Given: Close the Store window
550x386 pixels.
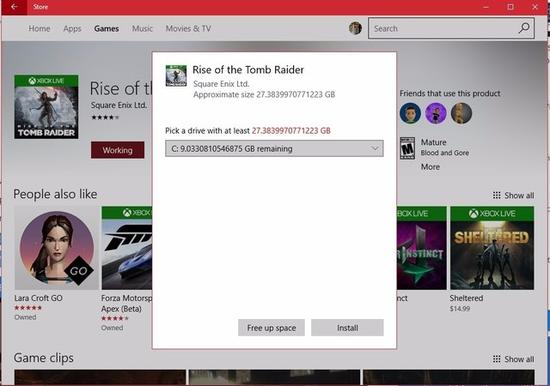Looking at the screenshot, I should 535,7.
